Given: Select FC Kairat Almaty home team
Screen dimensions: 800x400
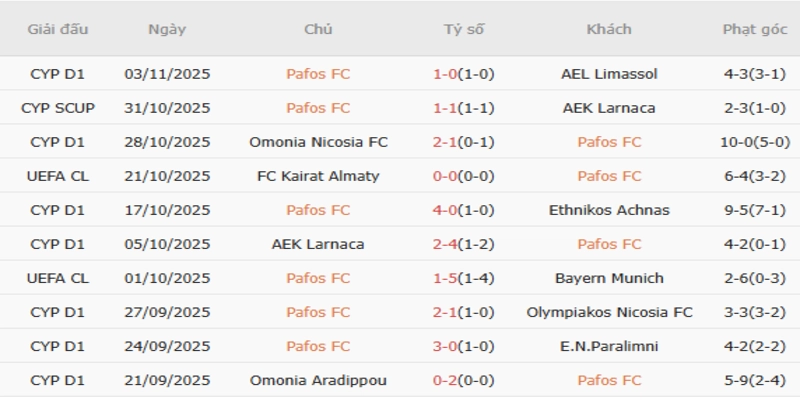Looking at the screenshot, I should [x=318, y=176].
